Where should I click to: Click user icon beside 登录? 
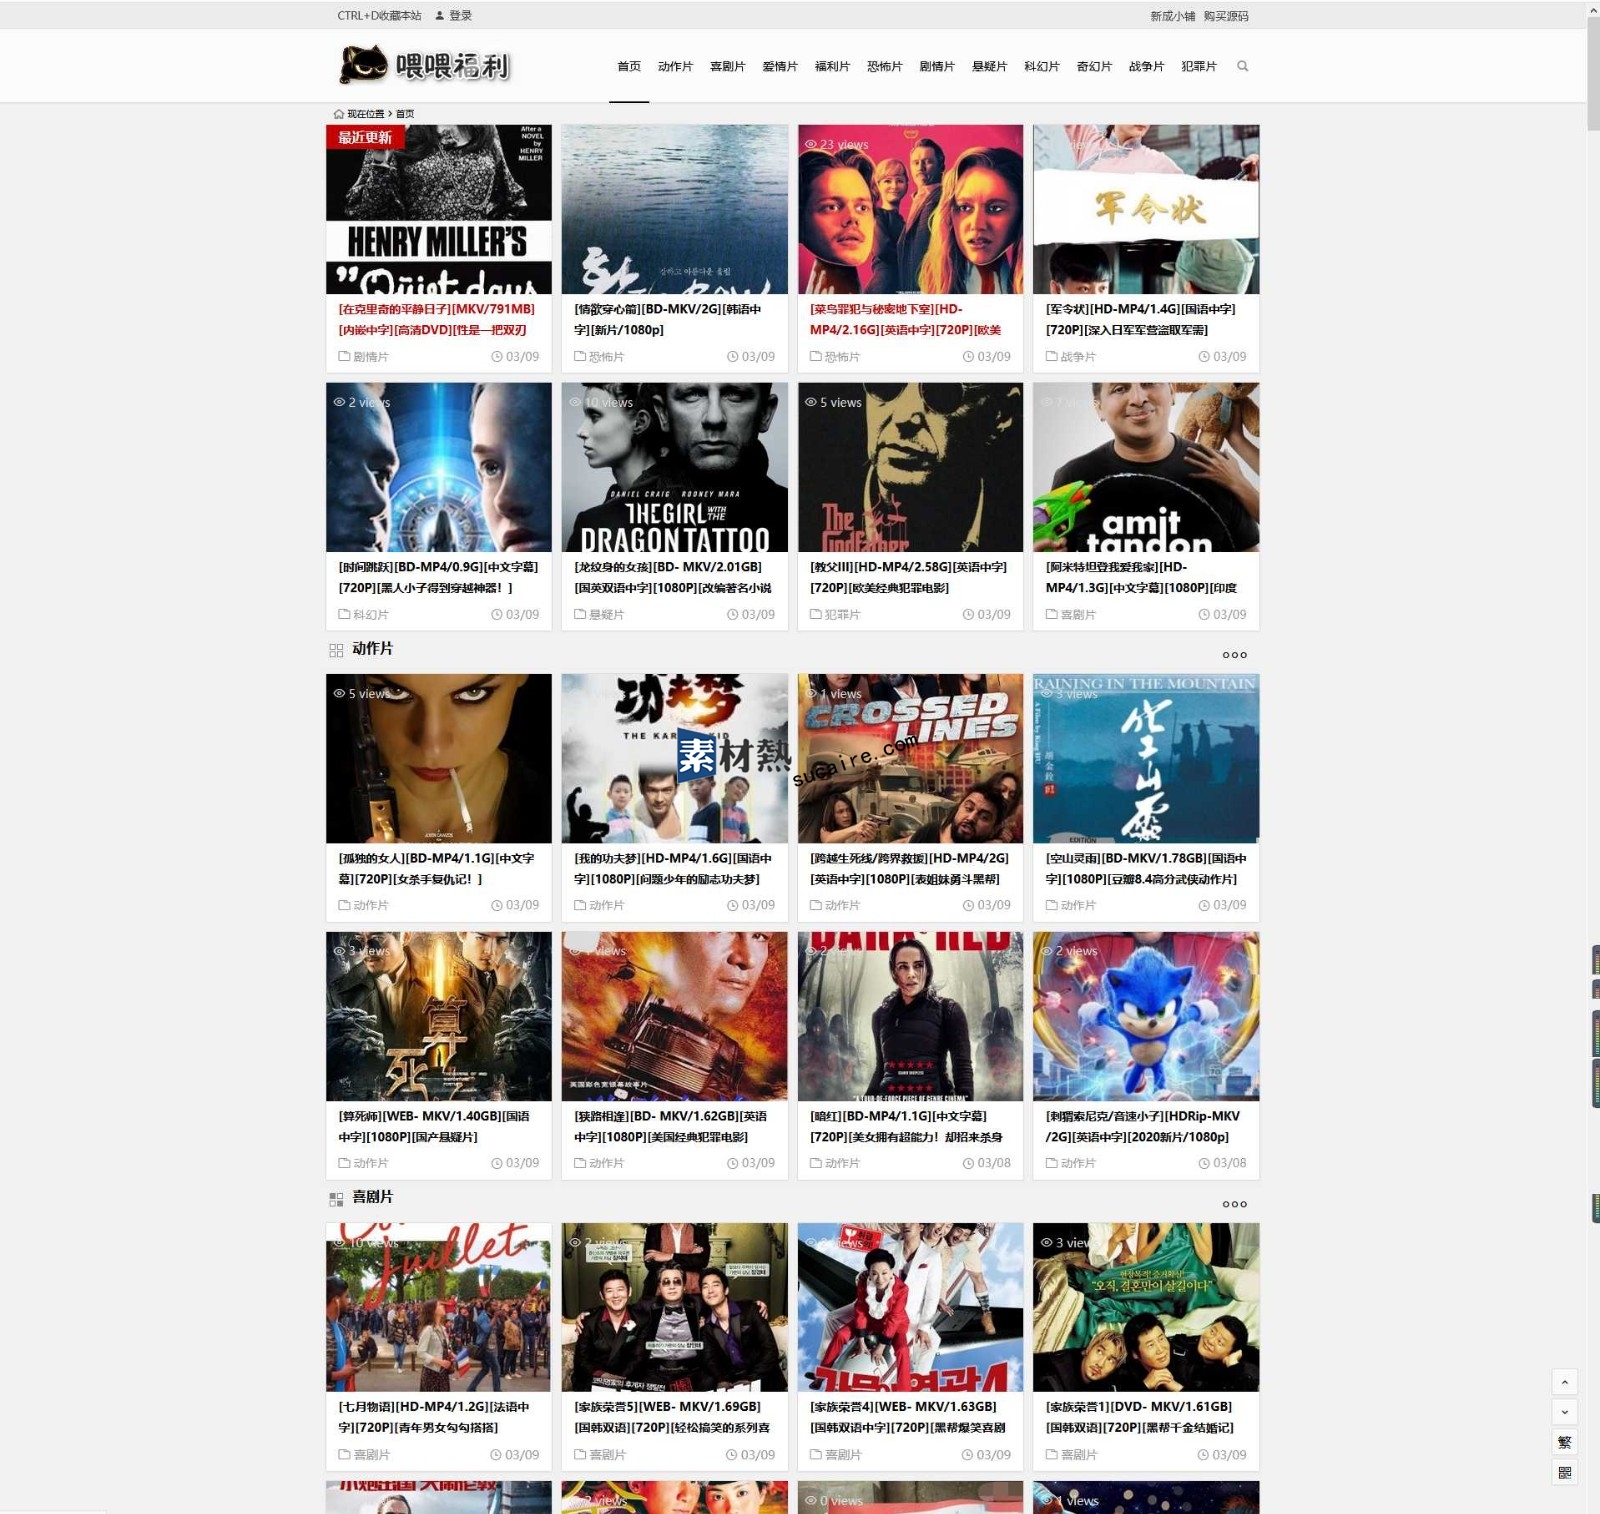[439, 16]
